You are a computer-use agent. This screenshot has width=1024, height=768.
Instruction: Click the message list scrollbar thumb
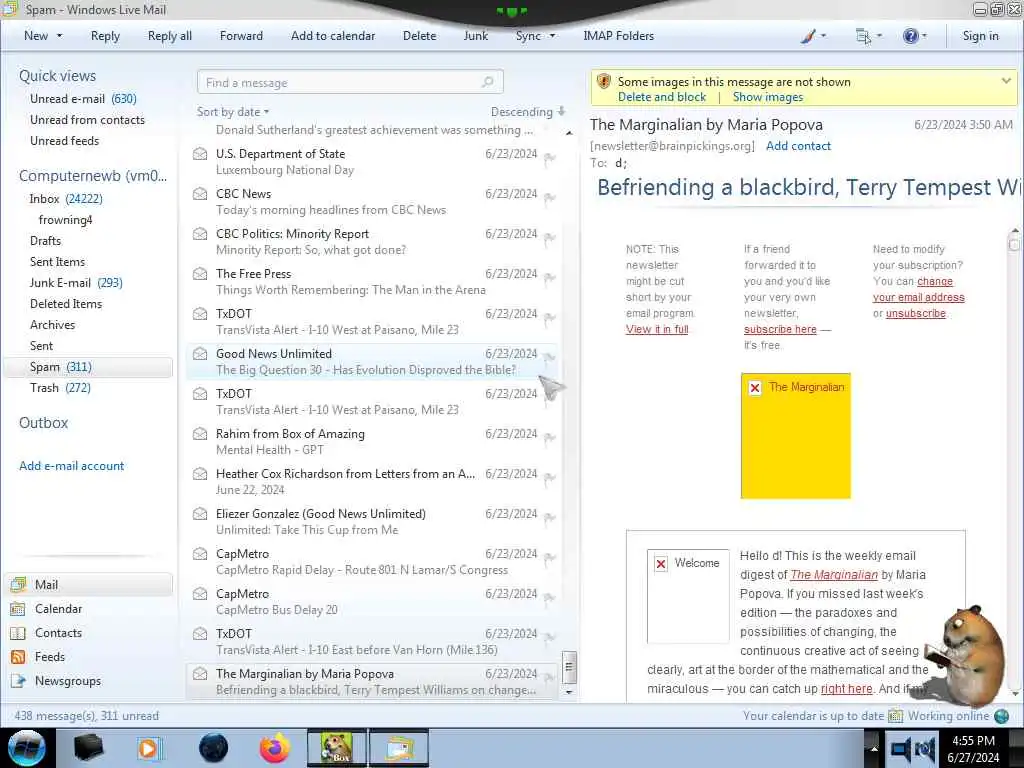[569, 667]
